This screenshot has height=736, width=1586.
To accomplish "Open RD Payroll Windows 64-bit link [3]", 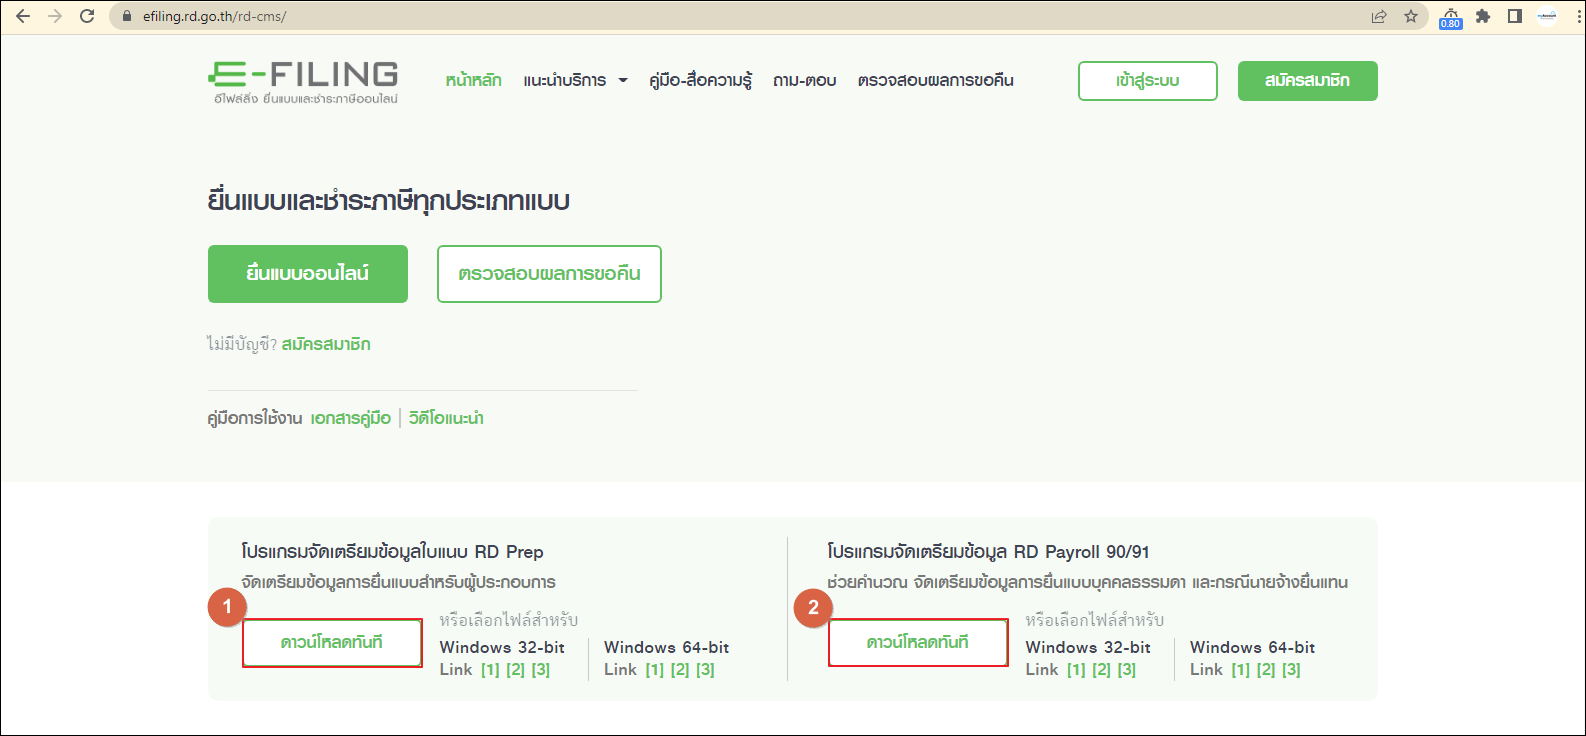I will pyautogui.click(x=1291, y=670).
